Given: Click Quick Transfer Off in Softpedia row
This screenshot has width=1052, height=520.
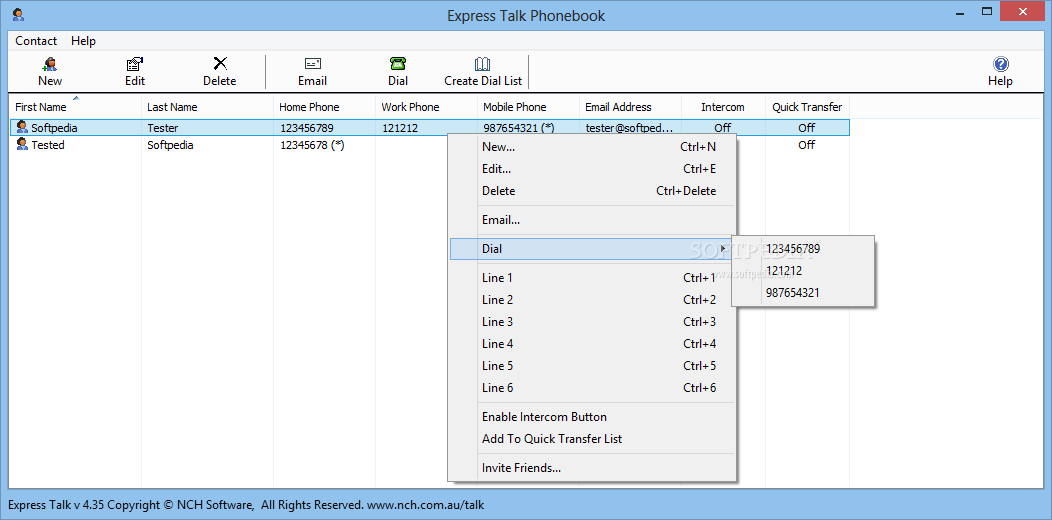Looking at the screenshot, I should [806, 127].
